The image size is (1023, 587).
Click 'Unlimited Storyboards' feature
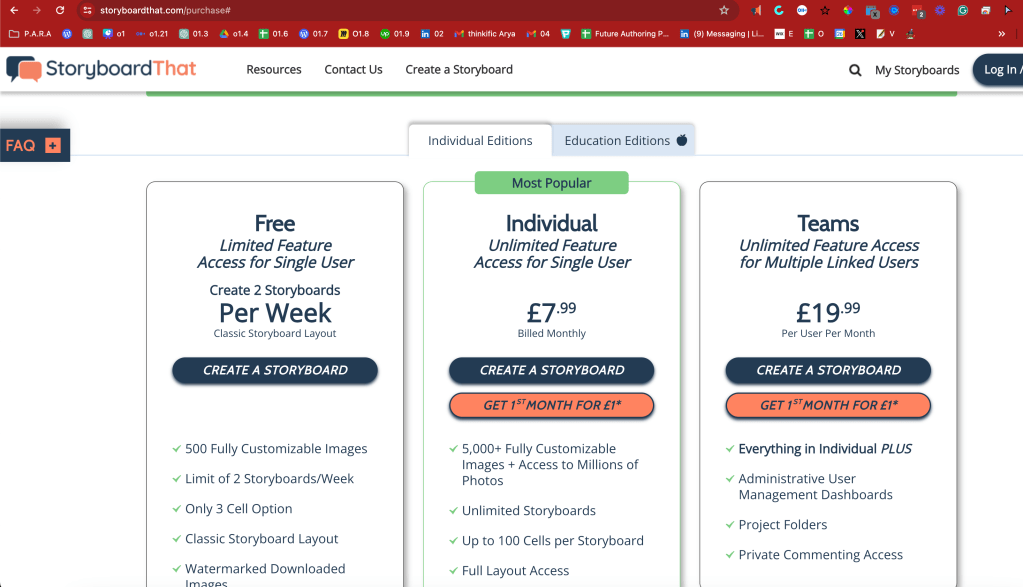coord(529,511)
